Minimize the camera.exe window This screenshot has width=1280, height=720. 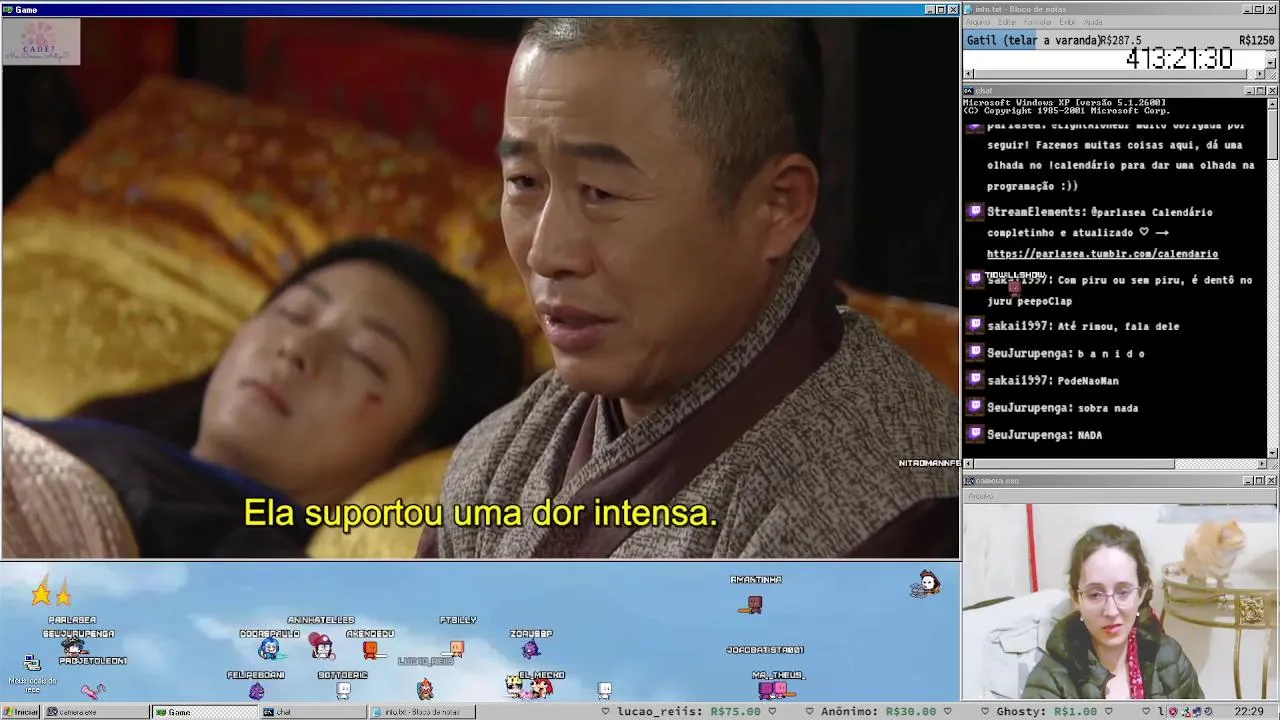click(x=1249, y=481)
